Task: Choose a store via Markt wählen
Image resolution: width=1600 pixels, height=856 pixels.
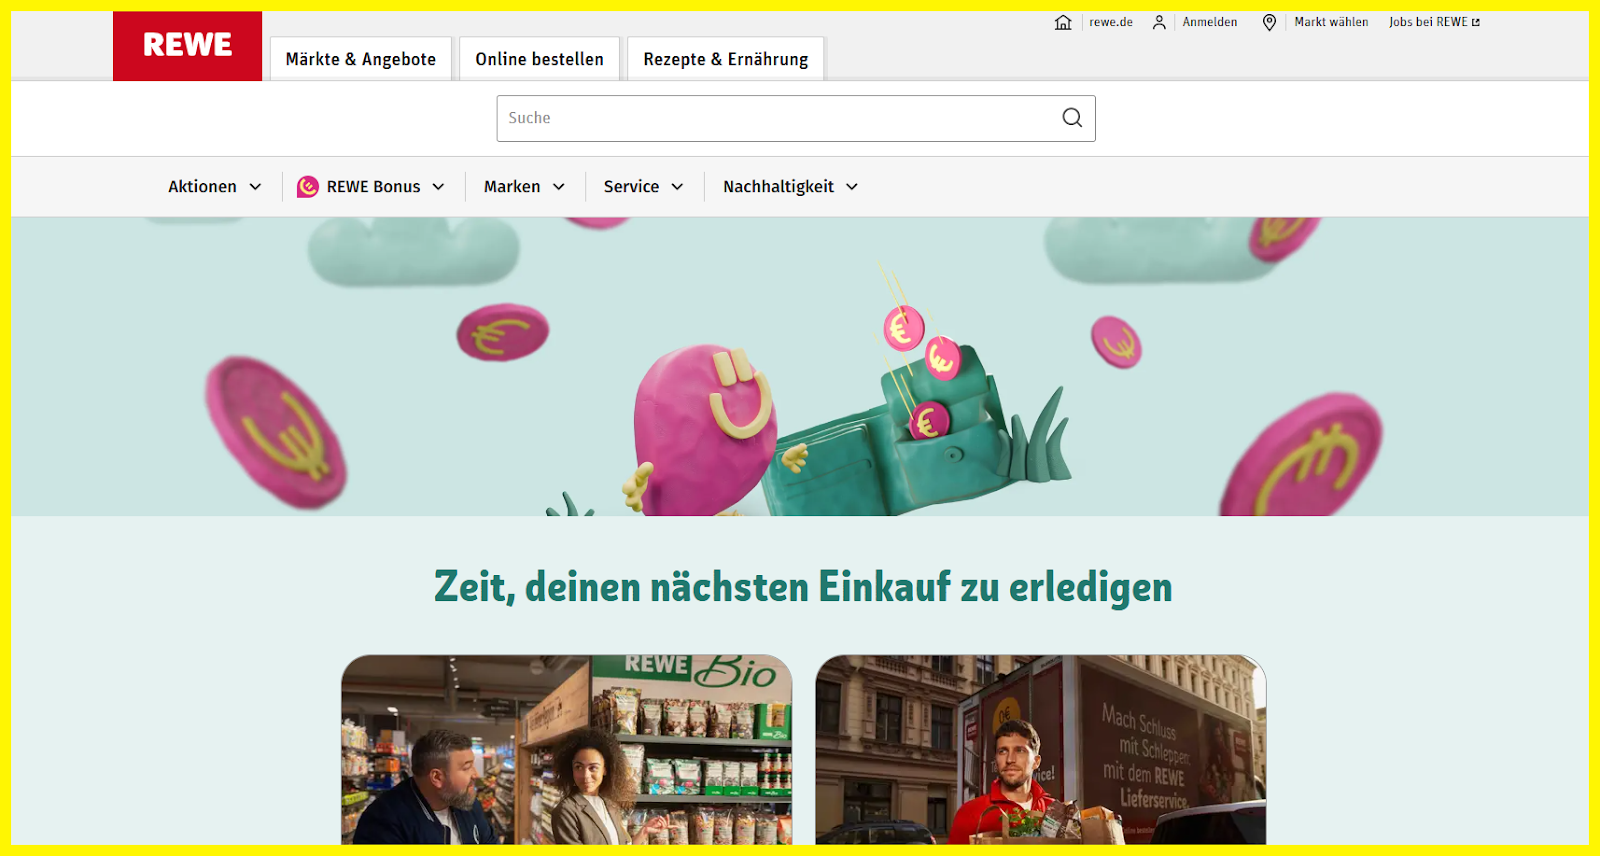Action: point(1331,22)
